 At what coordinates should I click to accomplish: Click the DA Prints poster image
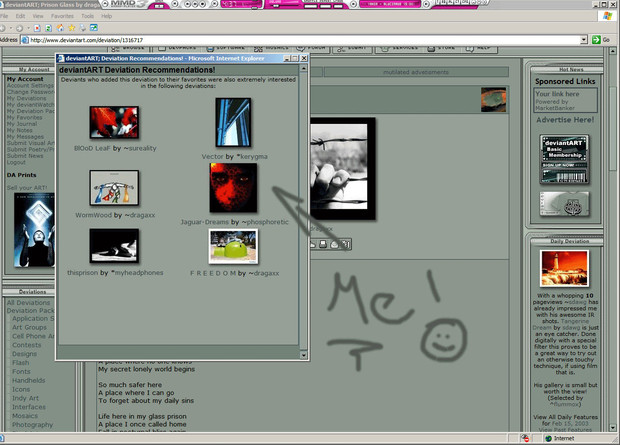coord(34,230)
